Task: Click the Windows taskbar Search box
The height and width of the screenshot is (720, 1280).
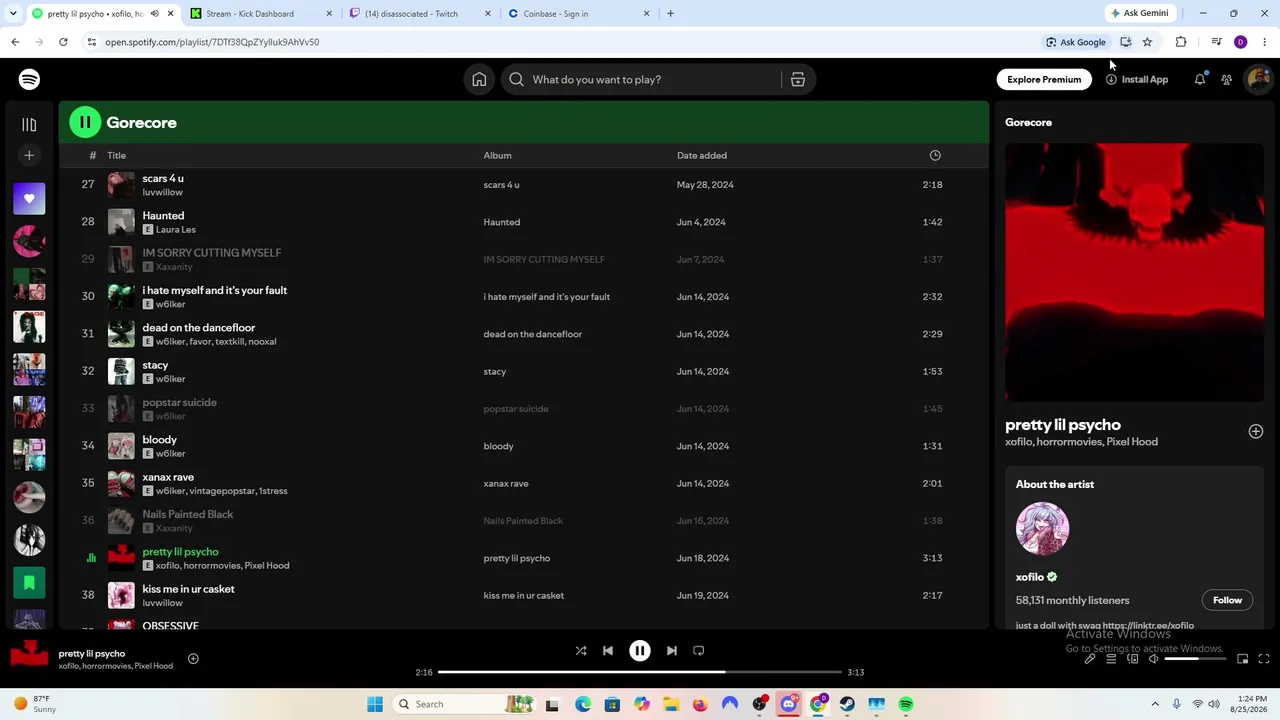Action: click(464, 705)
